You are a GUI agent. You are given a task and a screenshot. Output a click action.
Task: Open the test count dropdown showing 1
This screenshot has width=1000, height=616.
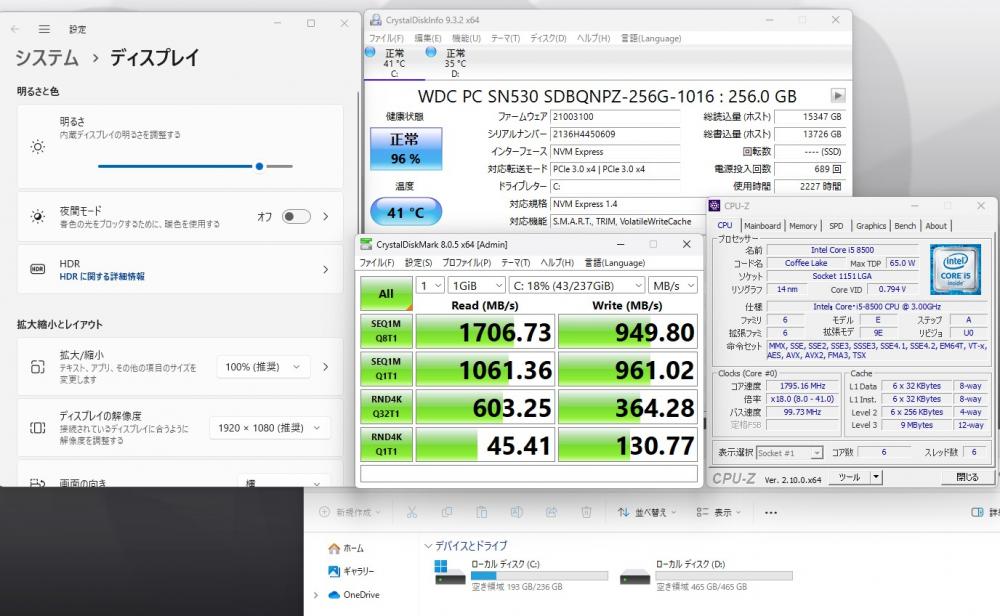pos(430,286)
